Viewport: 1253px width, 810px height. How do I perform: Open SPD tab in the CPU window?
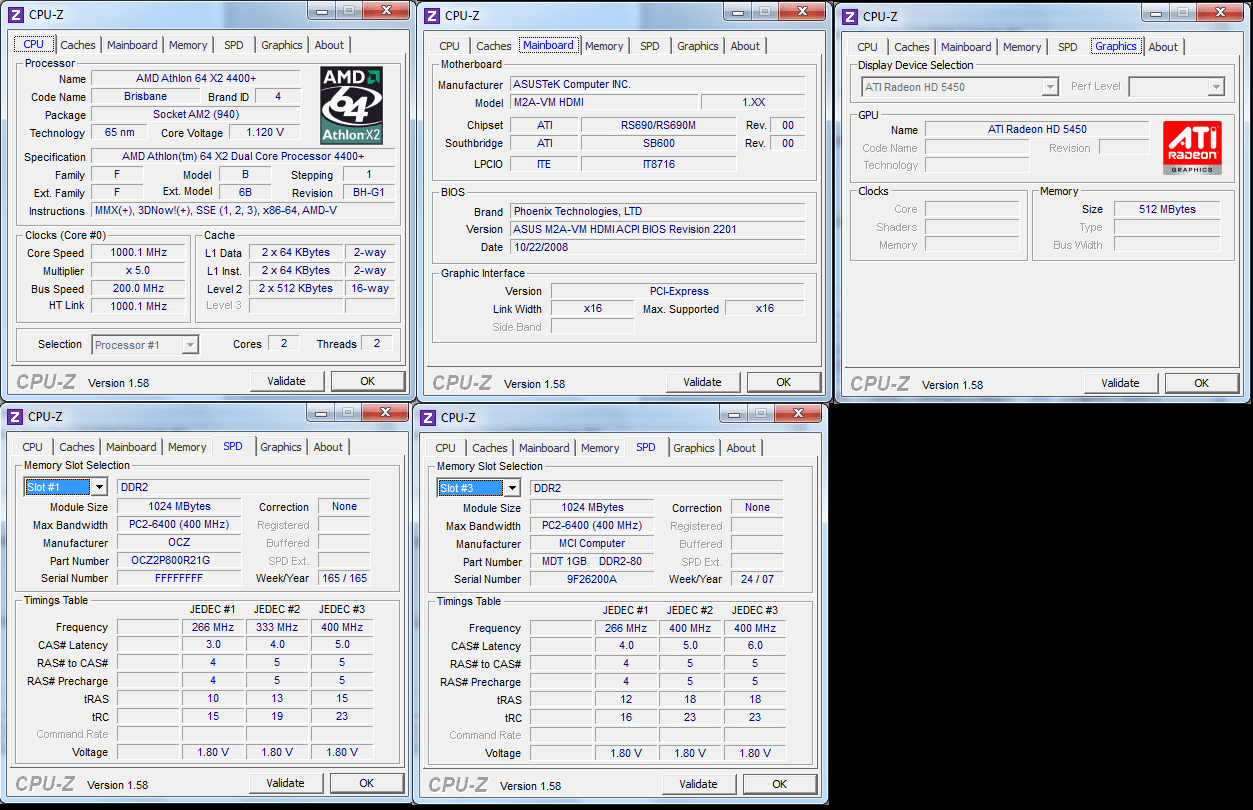click(233, 45)
